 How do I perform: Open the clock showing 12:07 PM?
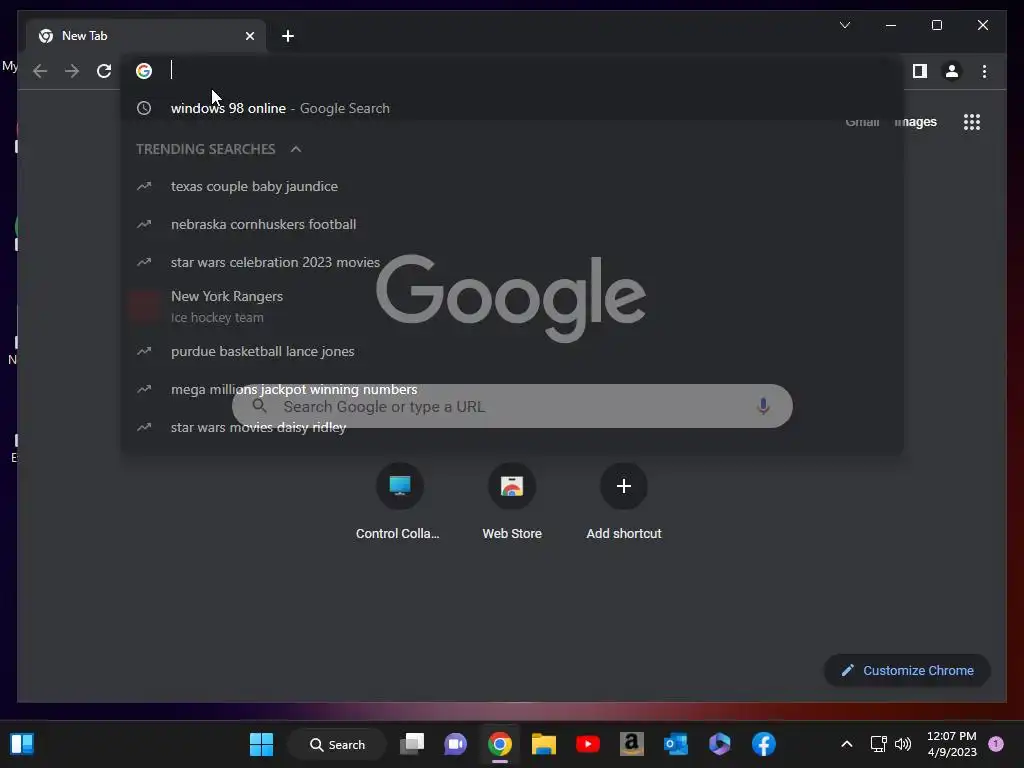click(952, 744)
